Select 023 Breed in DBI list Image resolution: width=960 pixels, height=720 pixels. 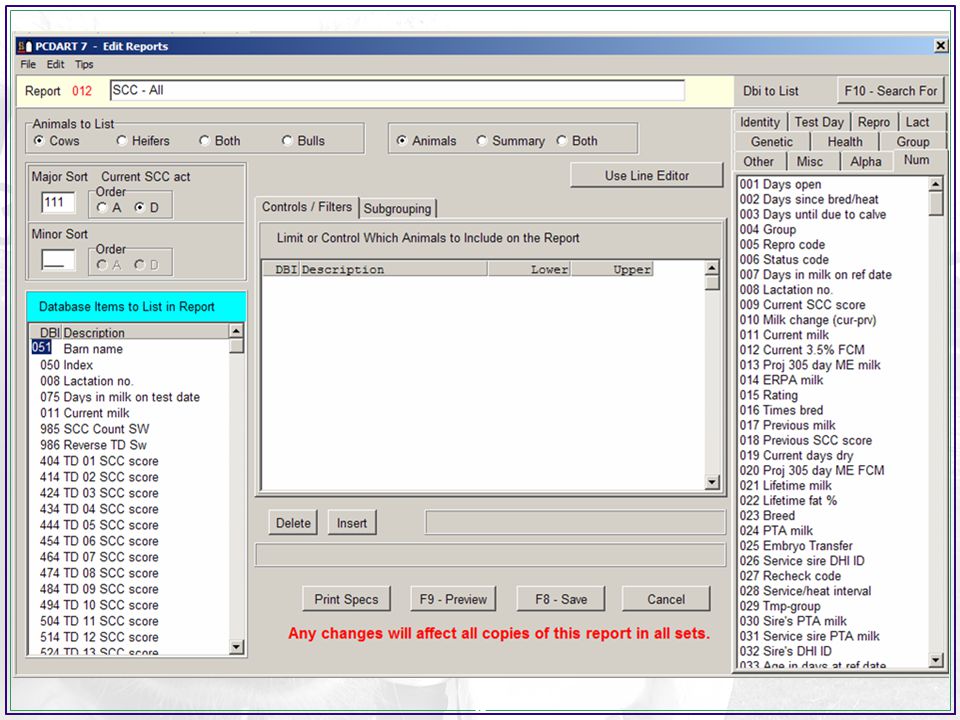pos(833,516)
